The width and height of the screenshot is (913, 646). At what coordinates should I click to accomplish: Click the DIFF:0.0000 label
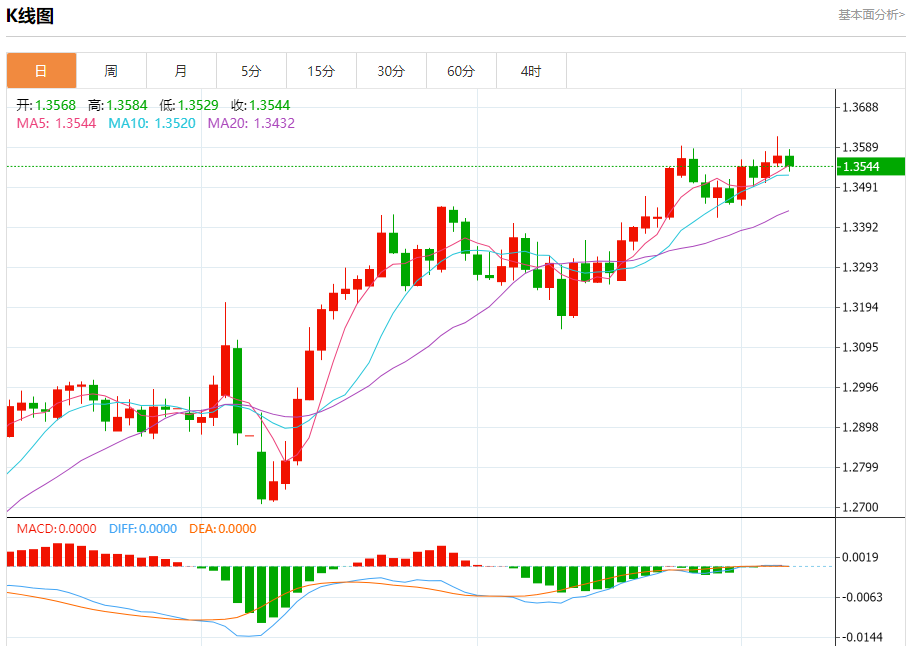[143, 529]
